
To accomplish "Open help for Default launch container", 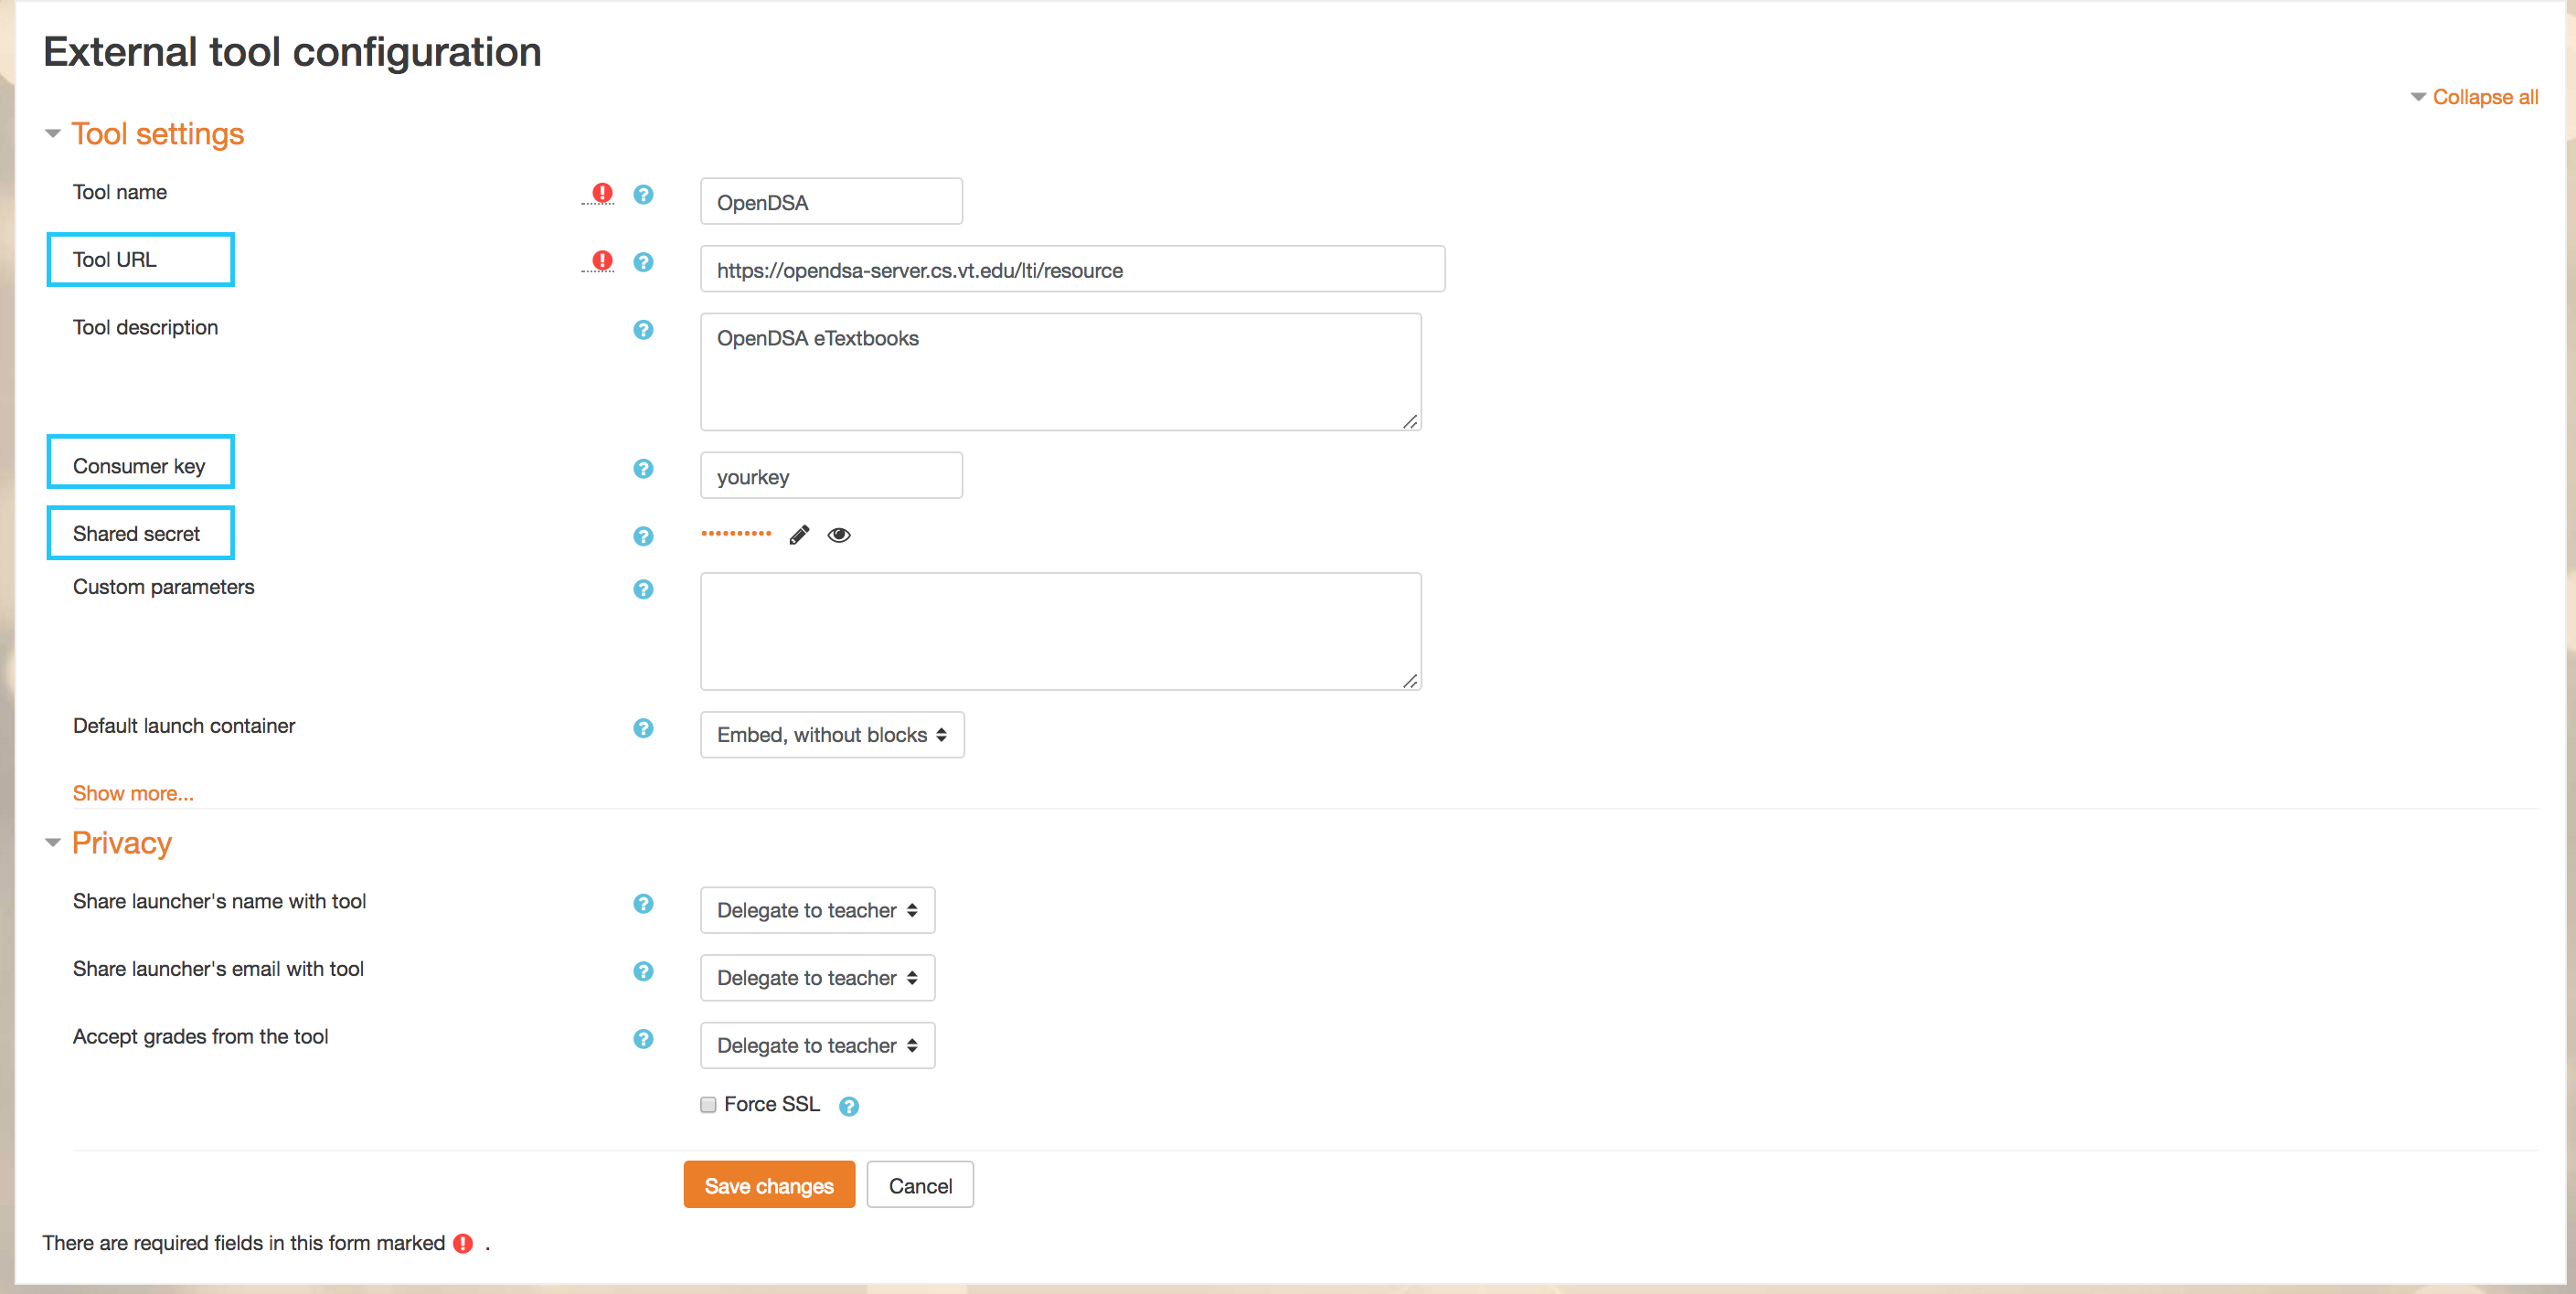I will pos(643,728).
